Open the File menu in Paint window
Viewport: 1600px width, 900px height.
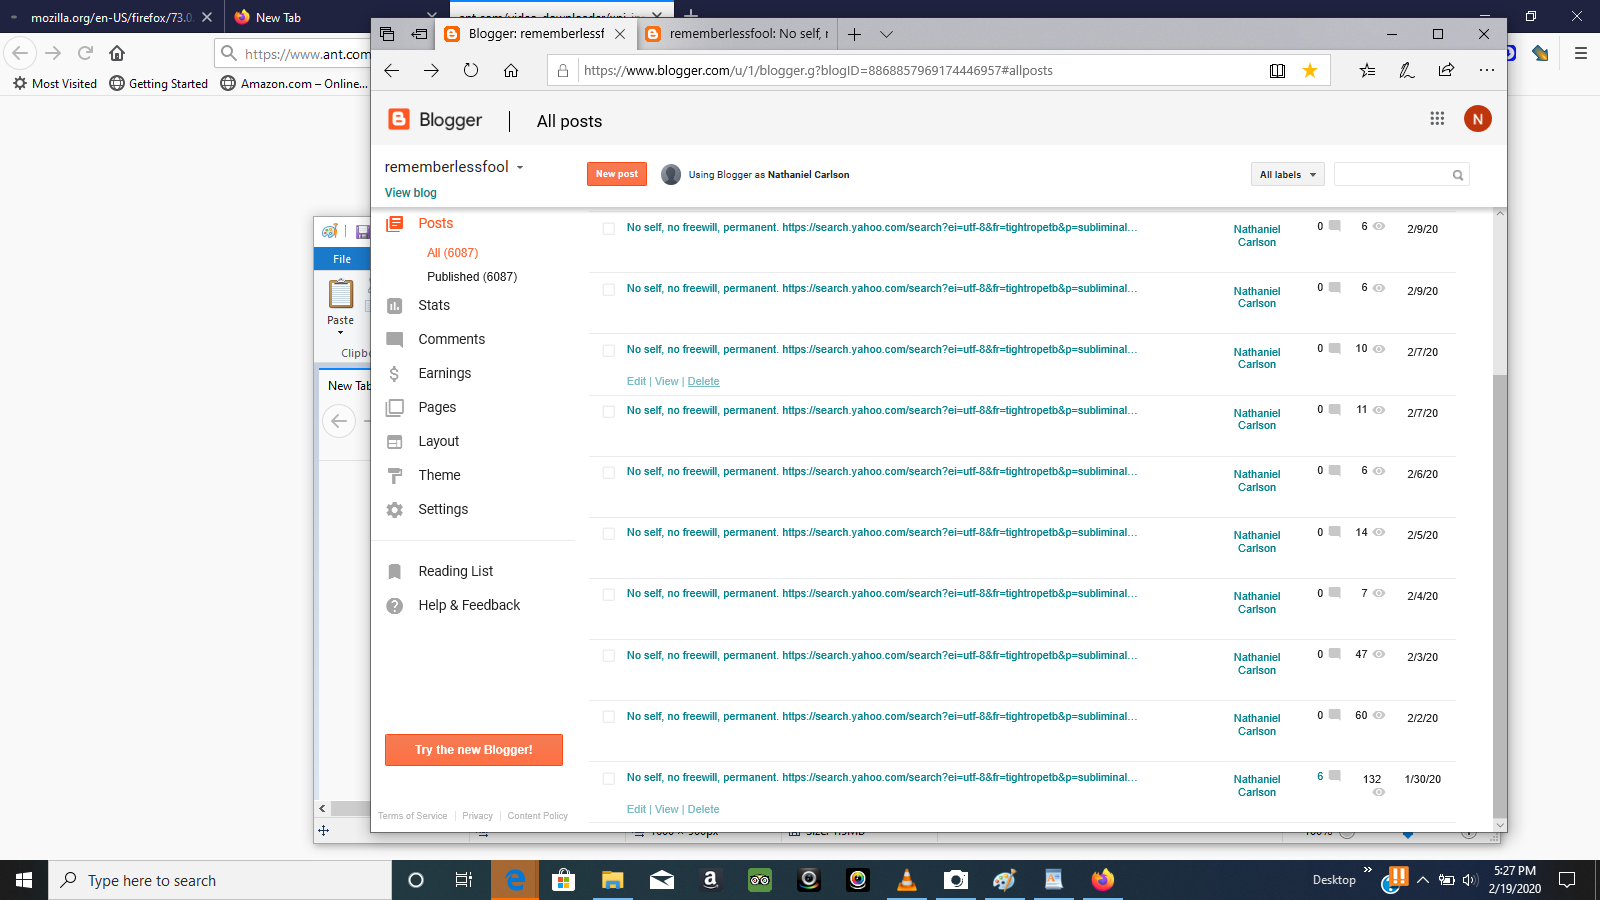pyautogui.click(x=342, y=259)
